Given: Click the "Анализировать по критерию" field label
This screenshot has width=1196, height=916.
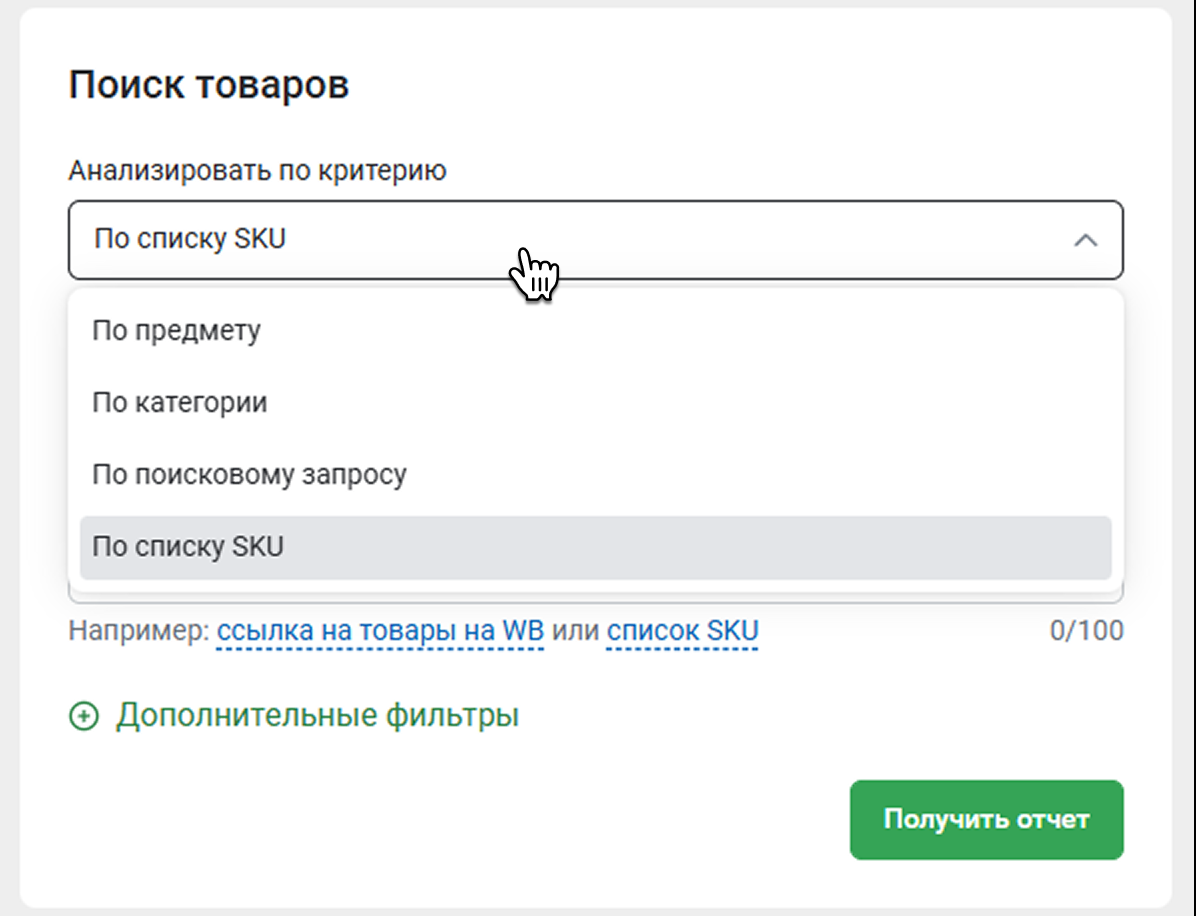Looking at the screenshot, I should tap(257, 171).
